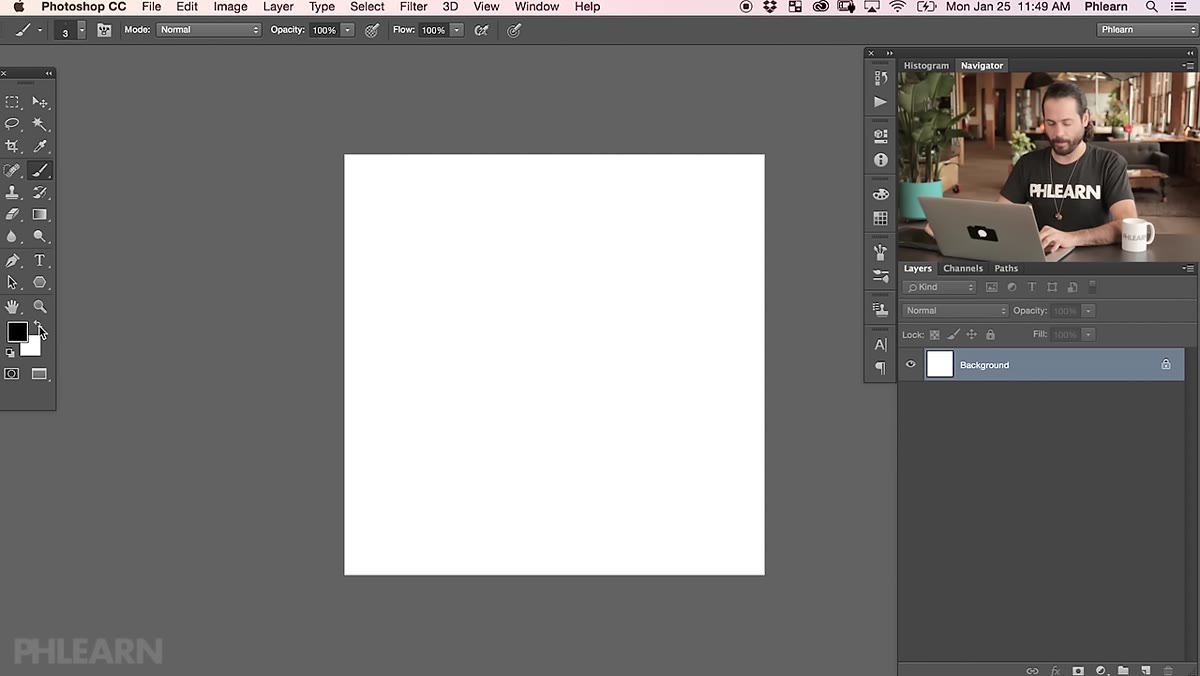The height and width of the screenshot is (676, 1200).
Task: Select the Eraser tool
Action: [x=13, y=214]
